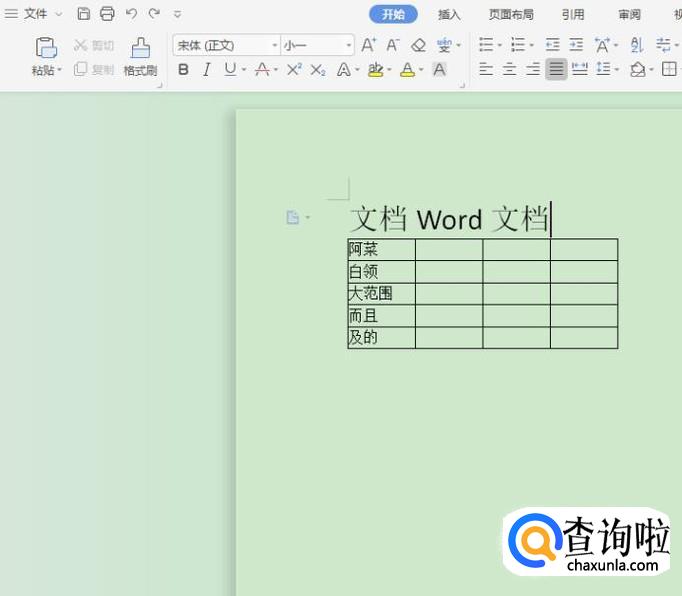Open the 审阅 tab
The image size is (682, 596).
(629, 15)
